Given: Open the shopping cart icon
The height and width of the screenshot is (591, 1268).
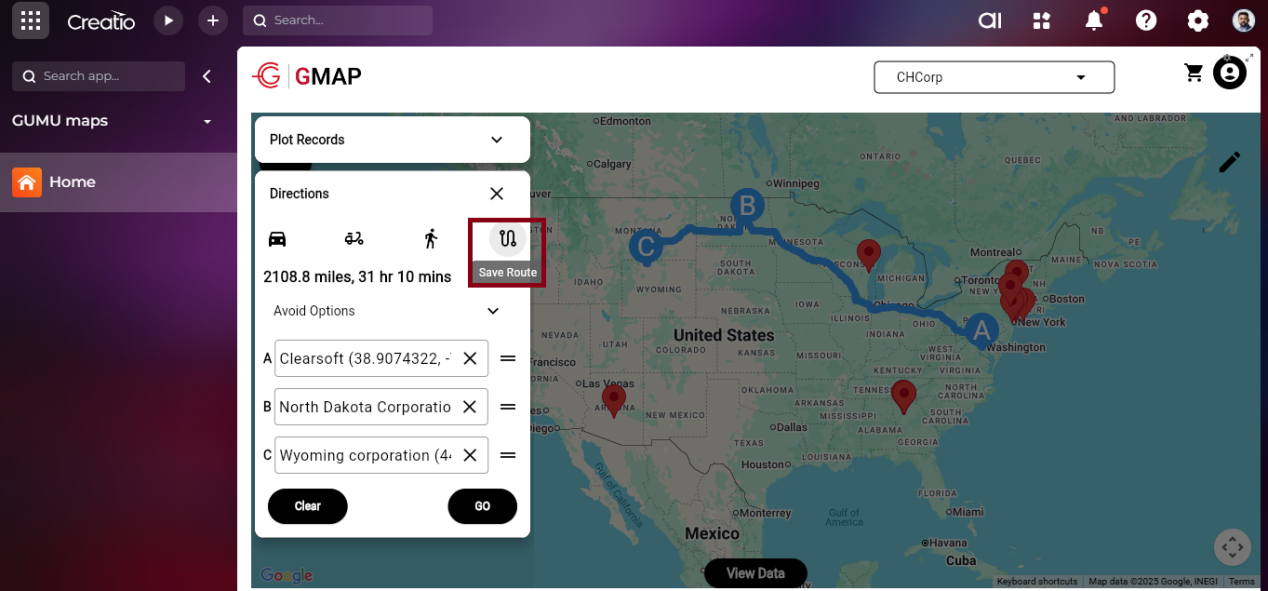Looking at the screenshot, I should (1193, 73).
